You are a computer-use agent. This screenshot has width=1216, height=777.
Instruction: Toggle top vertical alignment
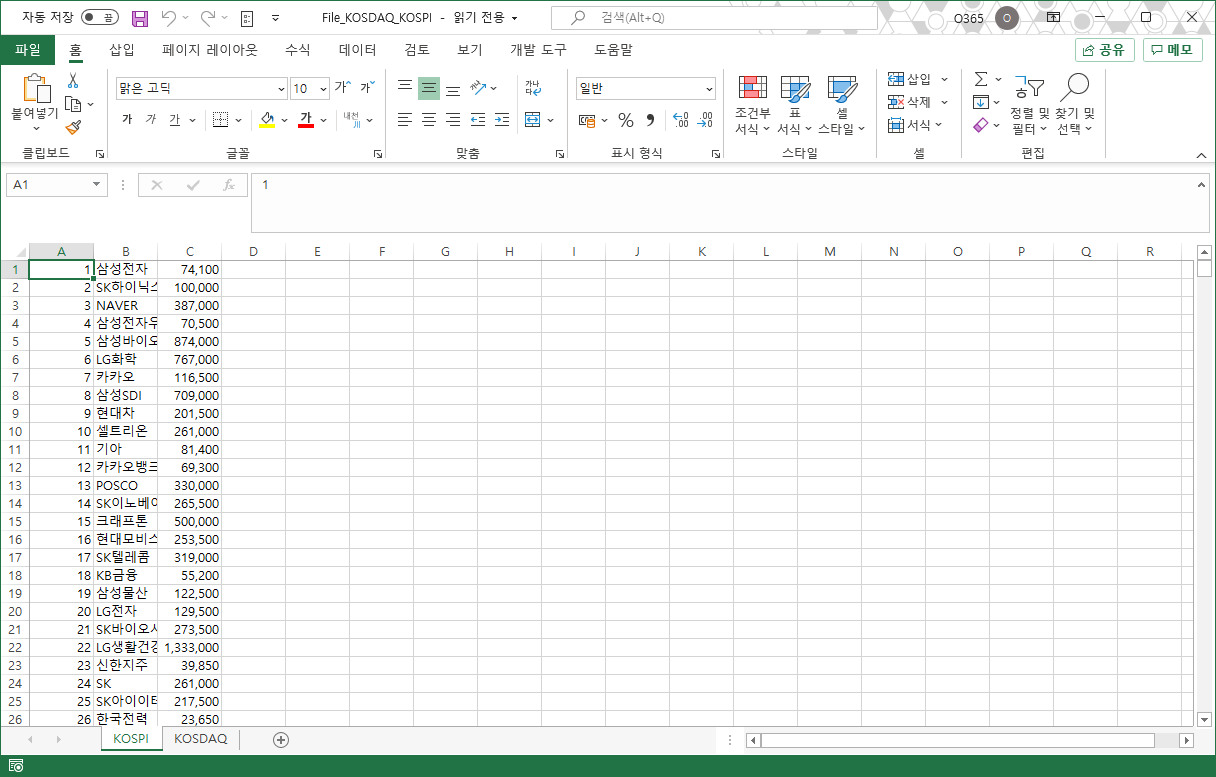(405, 88)
